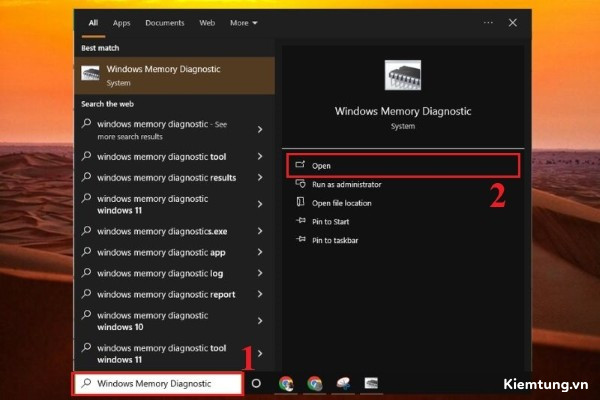
Task: Click Open for Windows Memory Diagnostic
Action: point(403,166)
